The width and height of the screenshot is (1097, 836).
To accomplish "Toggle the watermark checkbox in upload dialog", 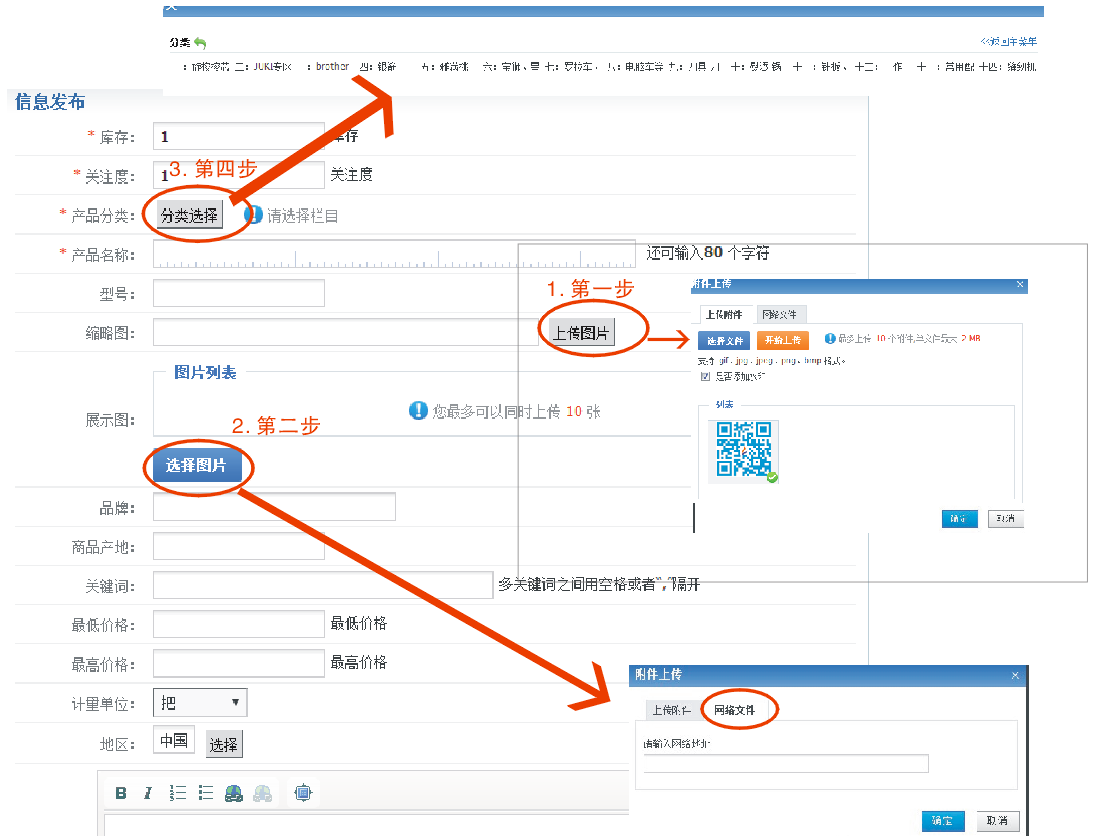I will (705, 377).
